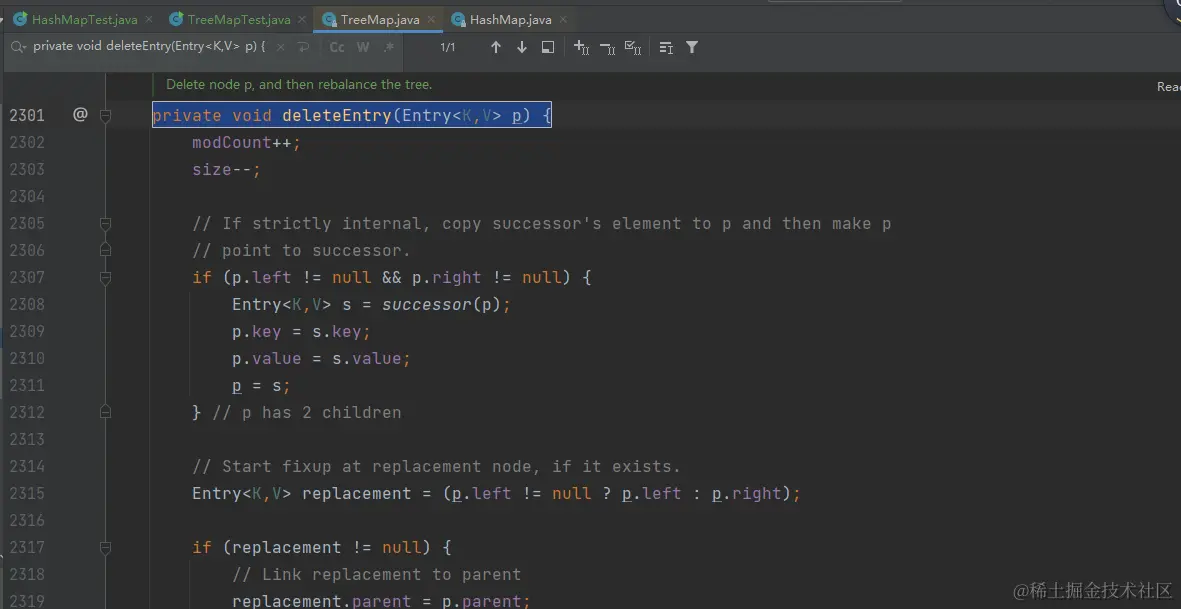
Task: Close the HashMapTest.java tab
Action: 149,20
